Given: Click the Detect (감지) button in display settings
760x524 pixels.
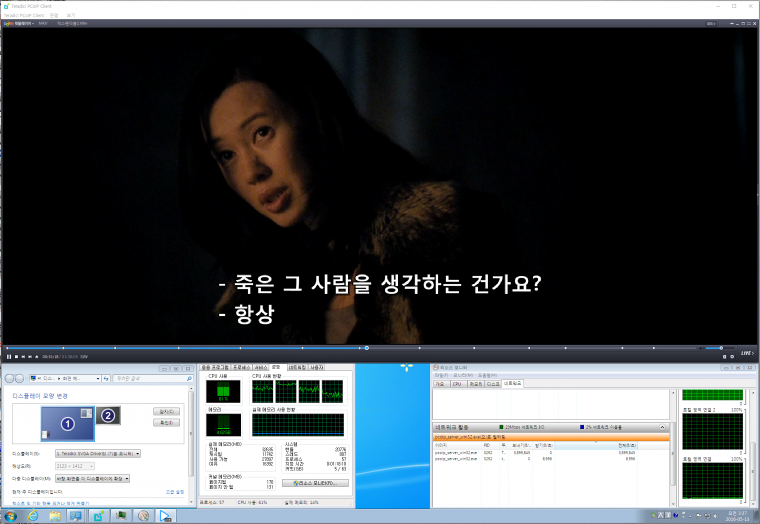Looking at the screenshot, I should pos(166,412).
